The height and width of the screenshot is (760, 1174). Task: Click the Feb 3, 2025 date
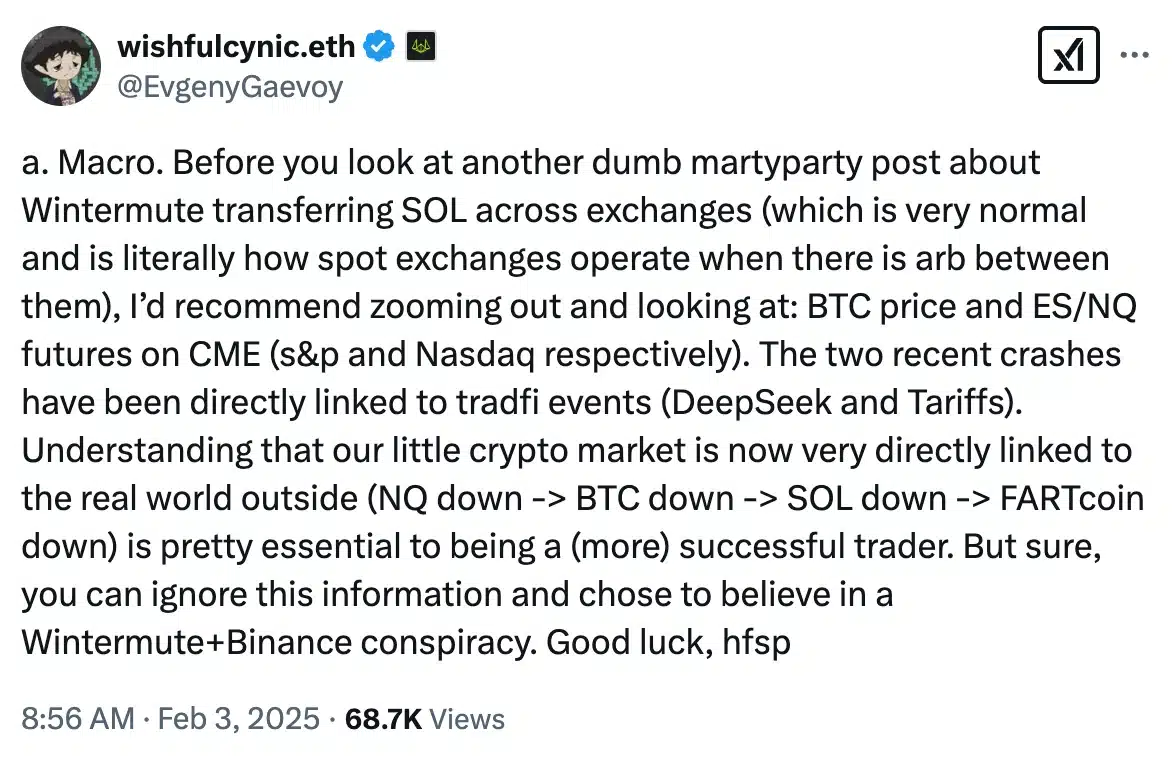click(x=240, y=718)
